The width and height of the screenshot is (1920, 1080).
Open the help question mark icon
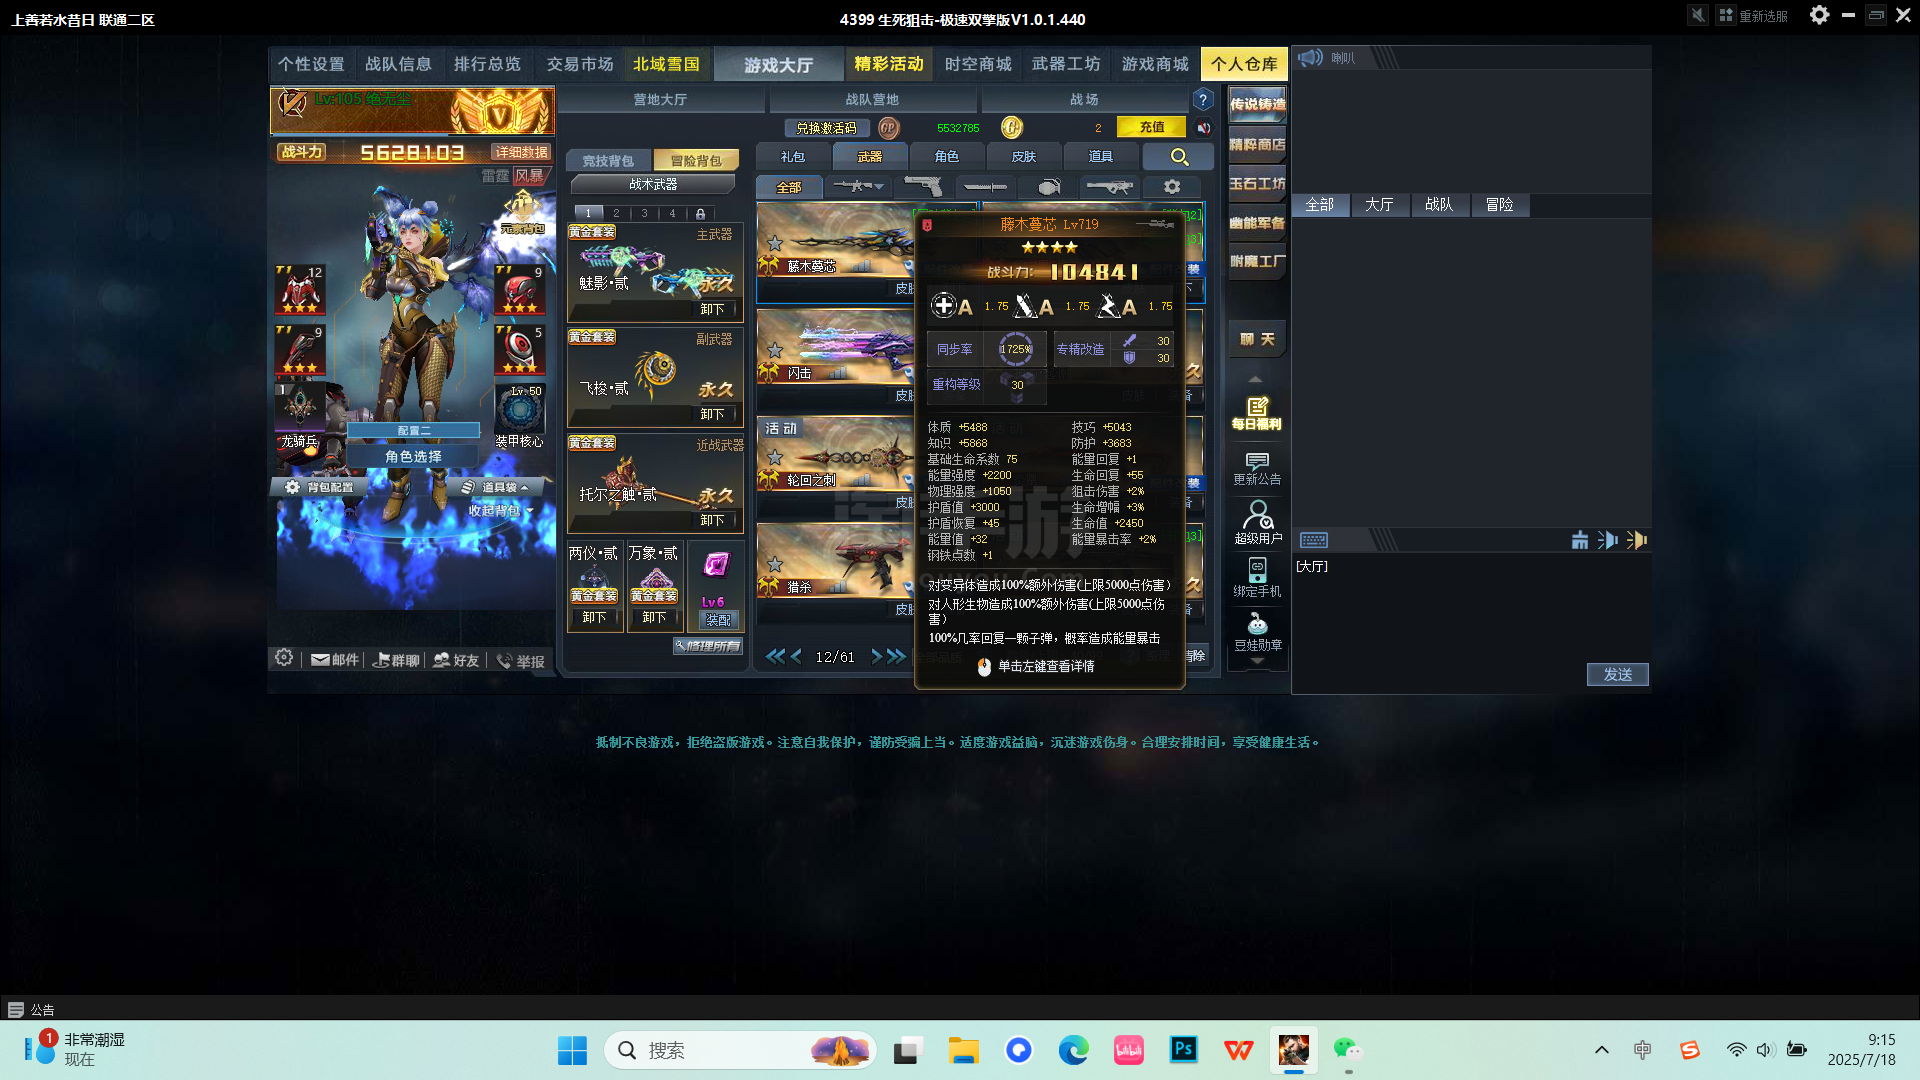1203,100
